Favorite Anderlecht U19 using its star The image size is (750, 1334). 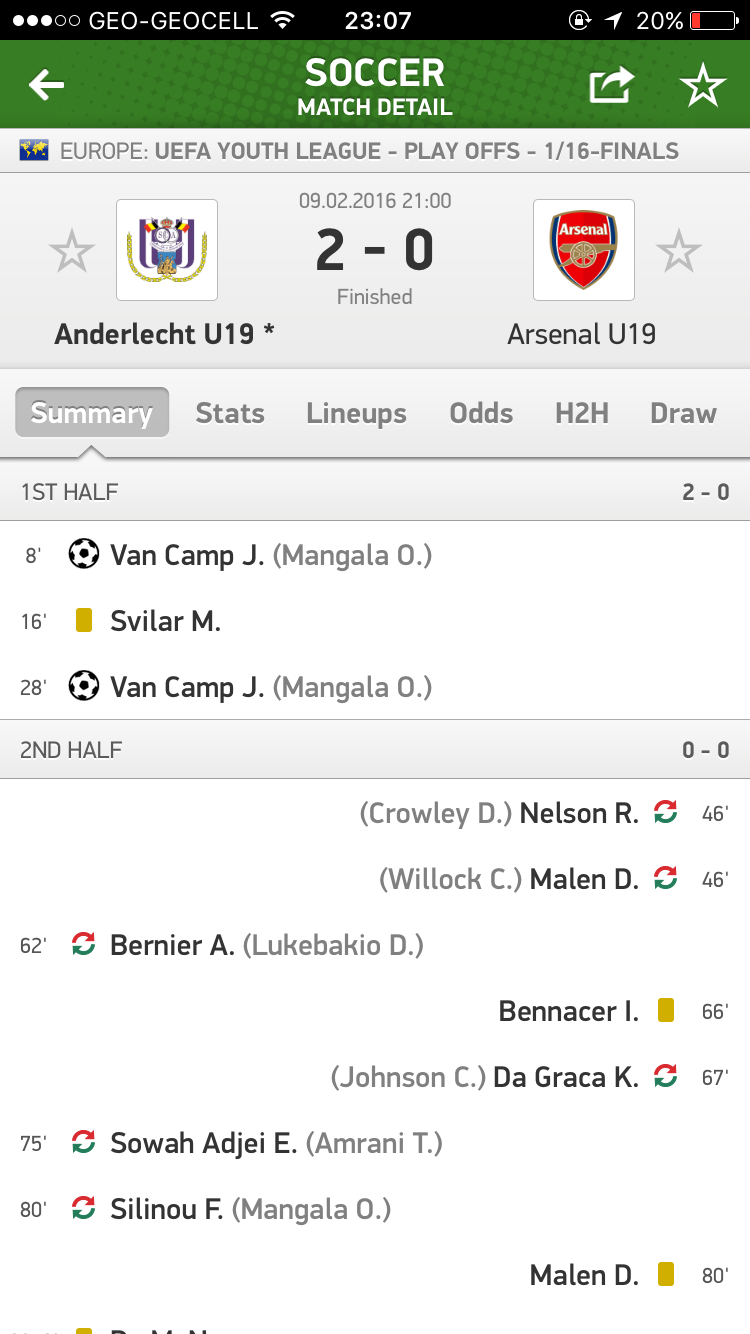tap(72, 251)
